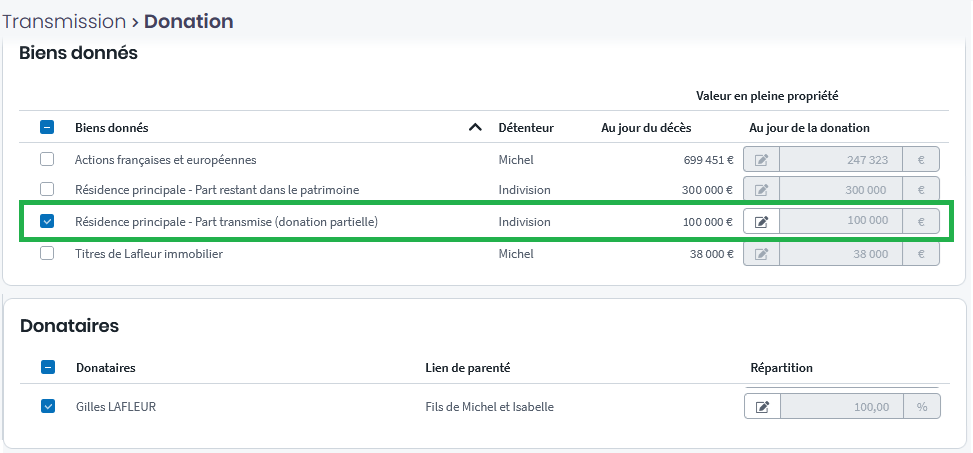
Task: Toggle select-all checkbox in Donataires header
Action: pyautogui.click(x=47, y=368)
